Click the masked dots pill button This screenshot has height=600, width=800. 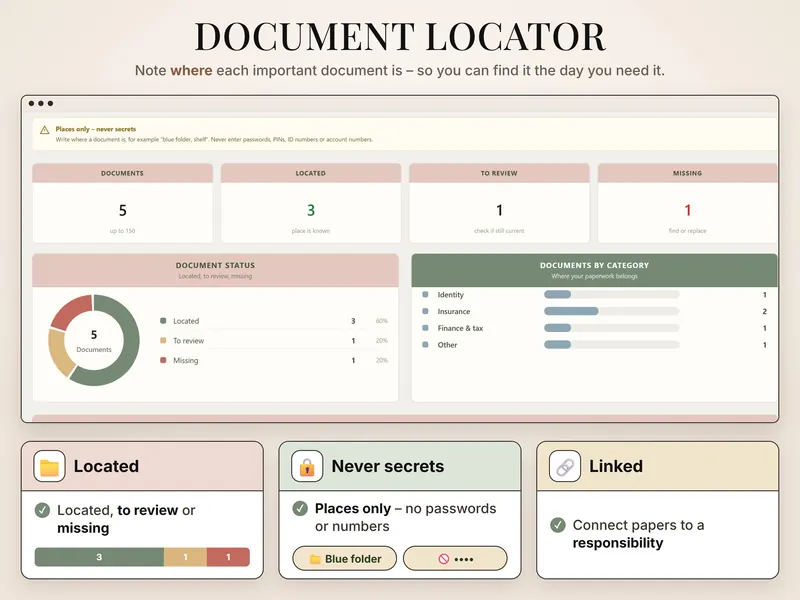click(x=455, y=558)
